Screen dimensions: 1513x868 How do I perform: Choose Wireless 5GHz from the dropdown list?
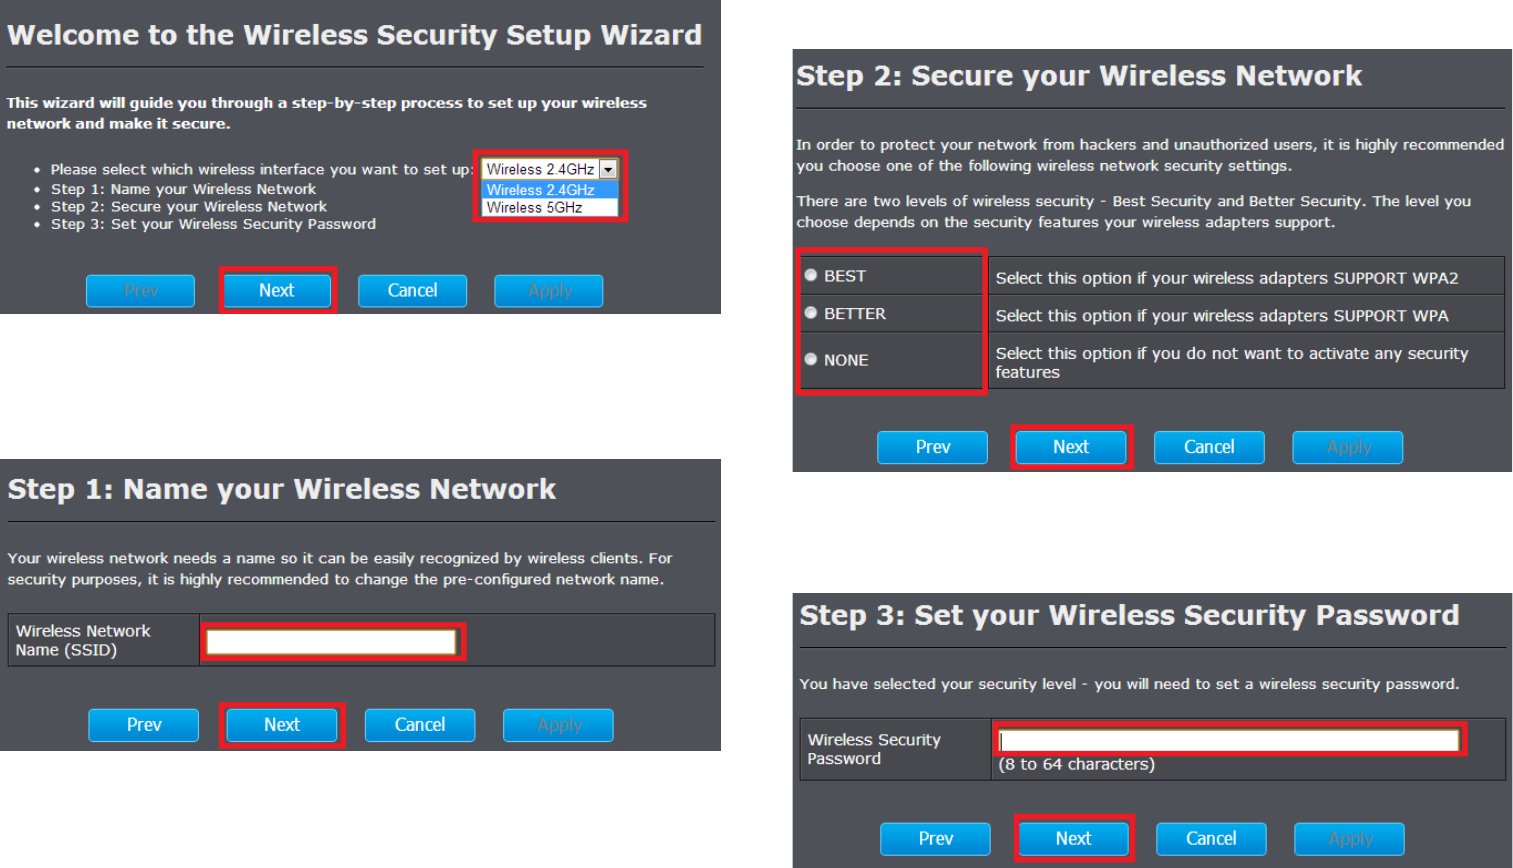550,208
